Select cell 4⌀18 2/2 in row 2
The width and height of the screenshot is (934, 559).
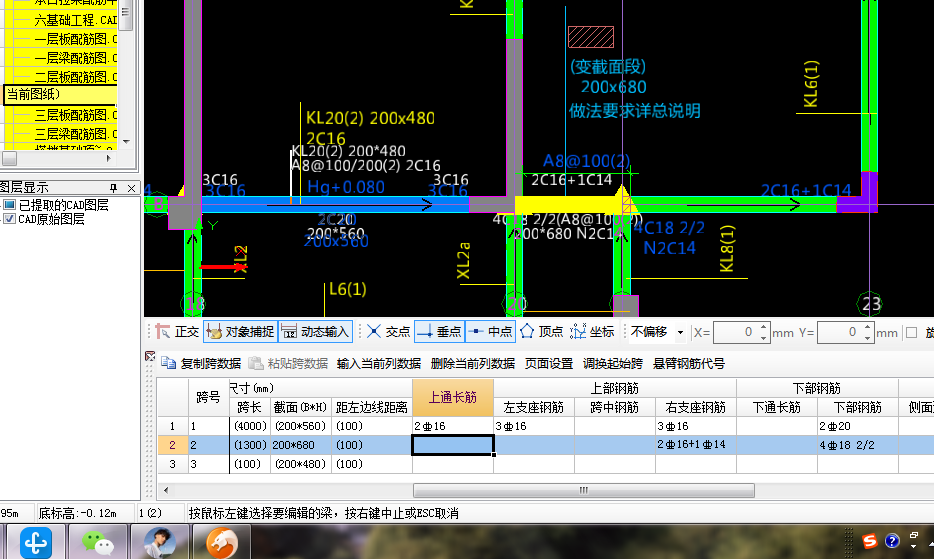(x=858, y=445)
